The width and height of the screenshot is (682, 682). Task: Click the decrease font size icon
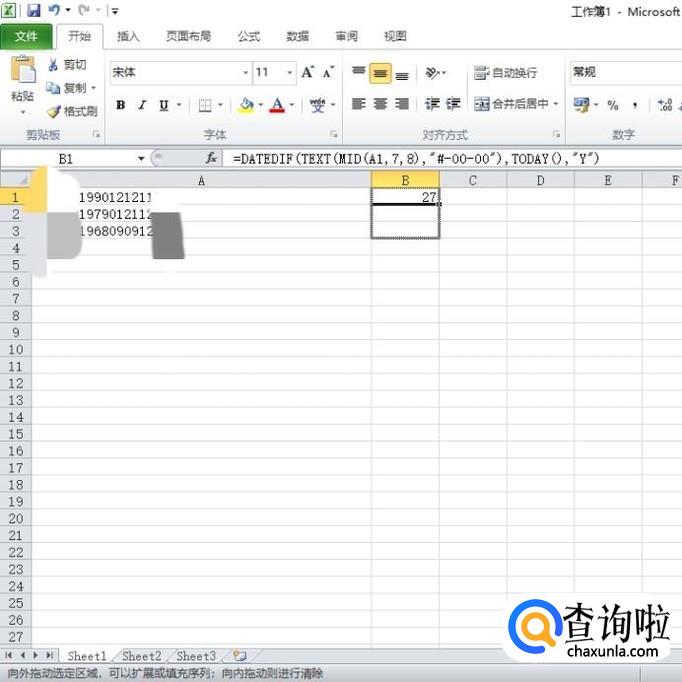tap(328, 72)
